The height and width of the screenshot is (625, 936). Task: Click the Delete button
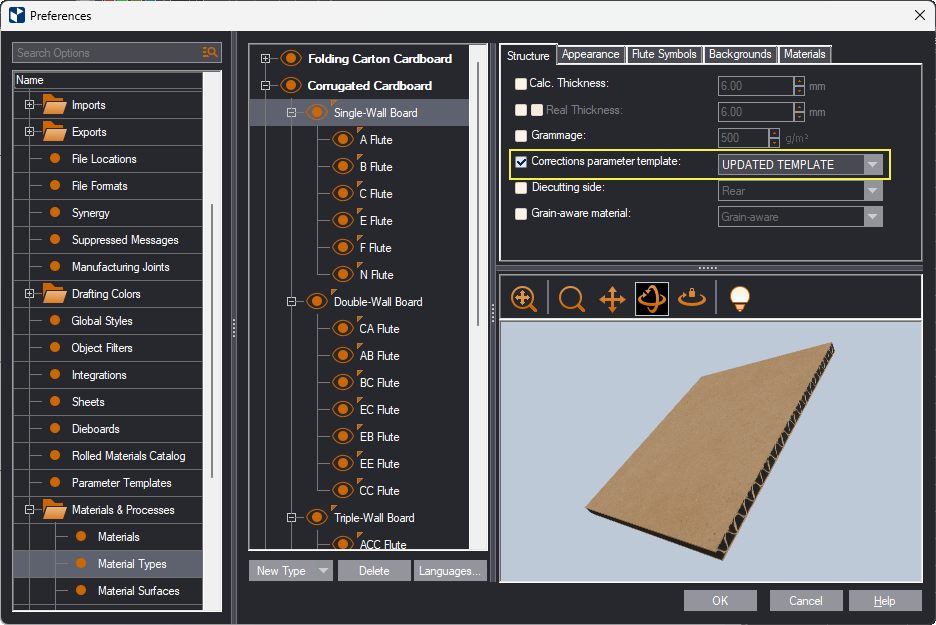tap(374, 571)
